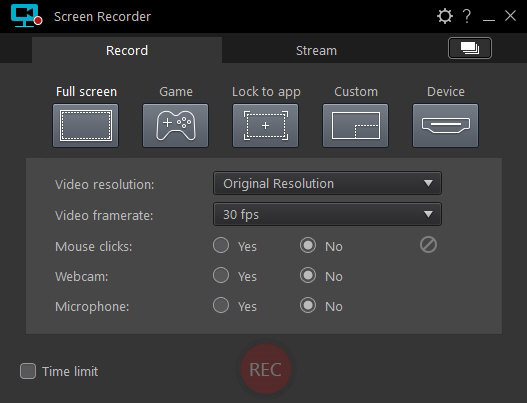Click the disabled circle-slash icon beside Mouse clicks

coord(428,245)
